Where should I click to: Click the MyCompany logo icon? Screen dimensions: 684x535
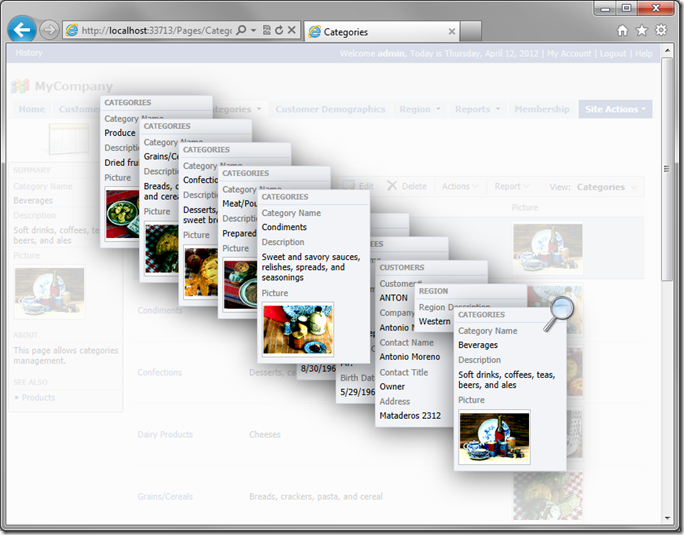click(x=20, y=86)
